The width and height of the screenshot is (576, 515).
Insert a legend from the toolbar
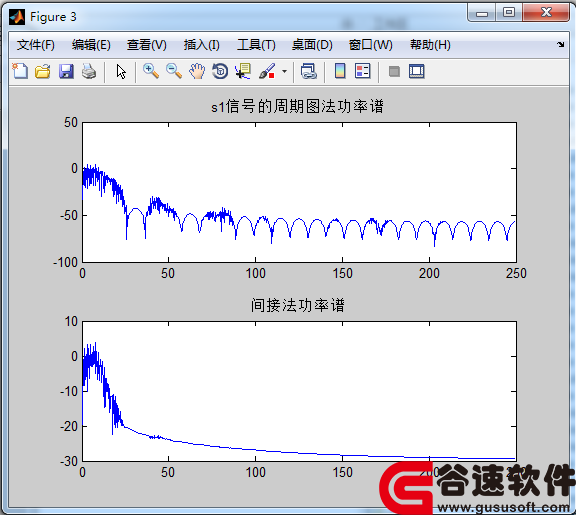click(x=363, y=71)
